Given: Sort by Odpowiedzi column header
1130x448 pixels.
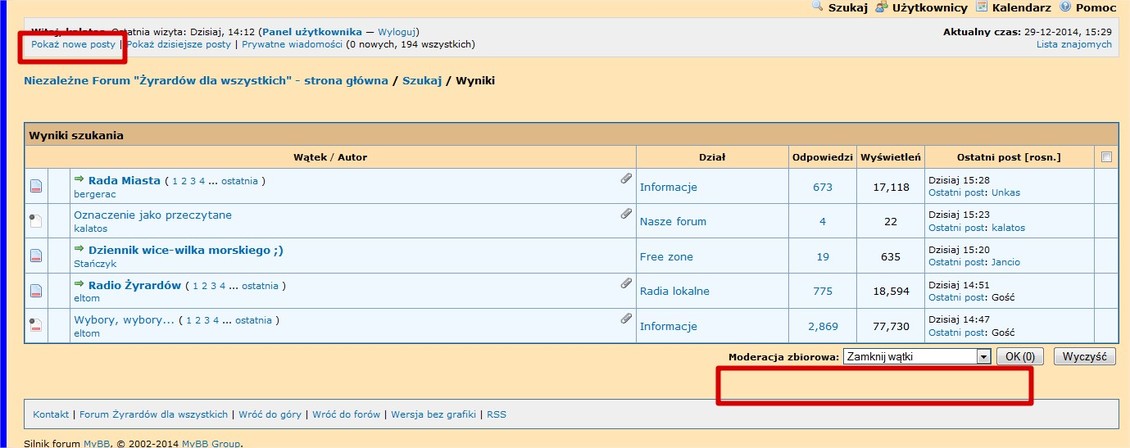Looking at the screenshot, I should point(822,158).
